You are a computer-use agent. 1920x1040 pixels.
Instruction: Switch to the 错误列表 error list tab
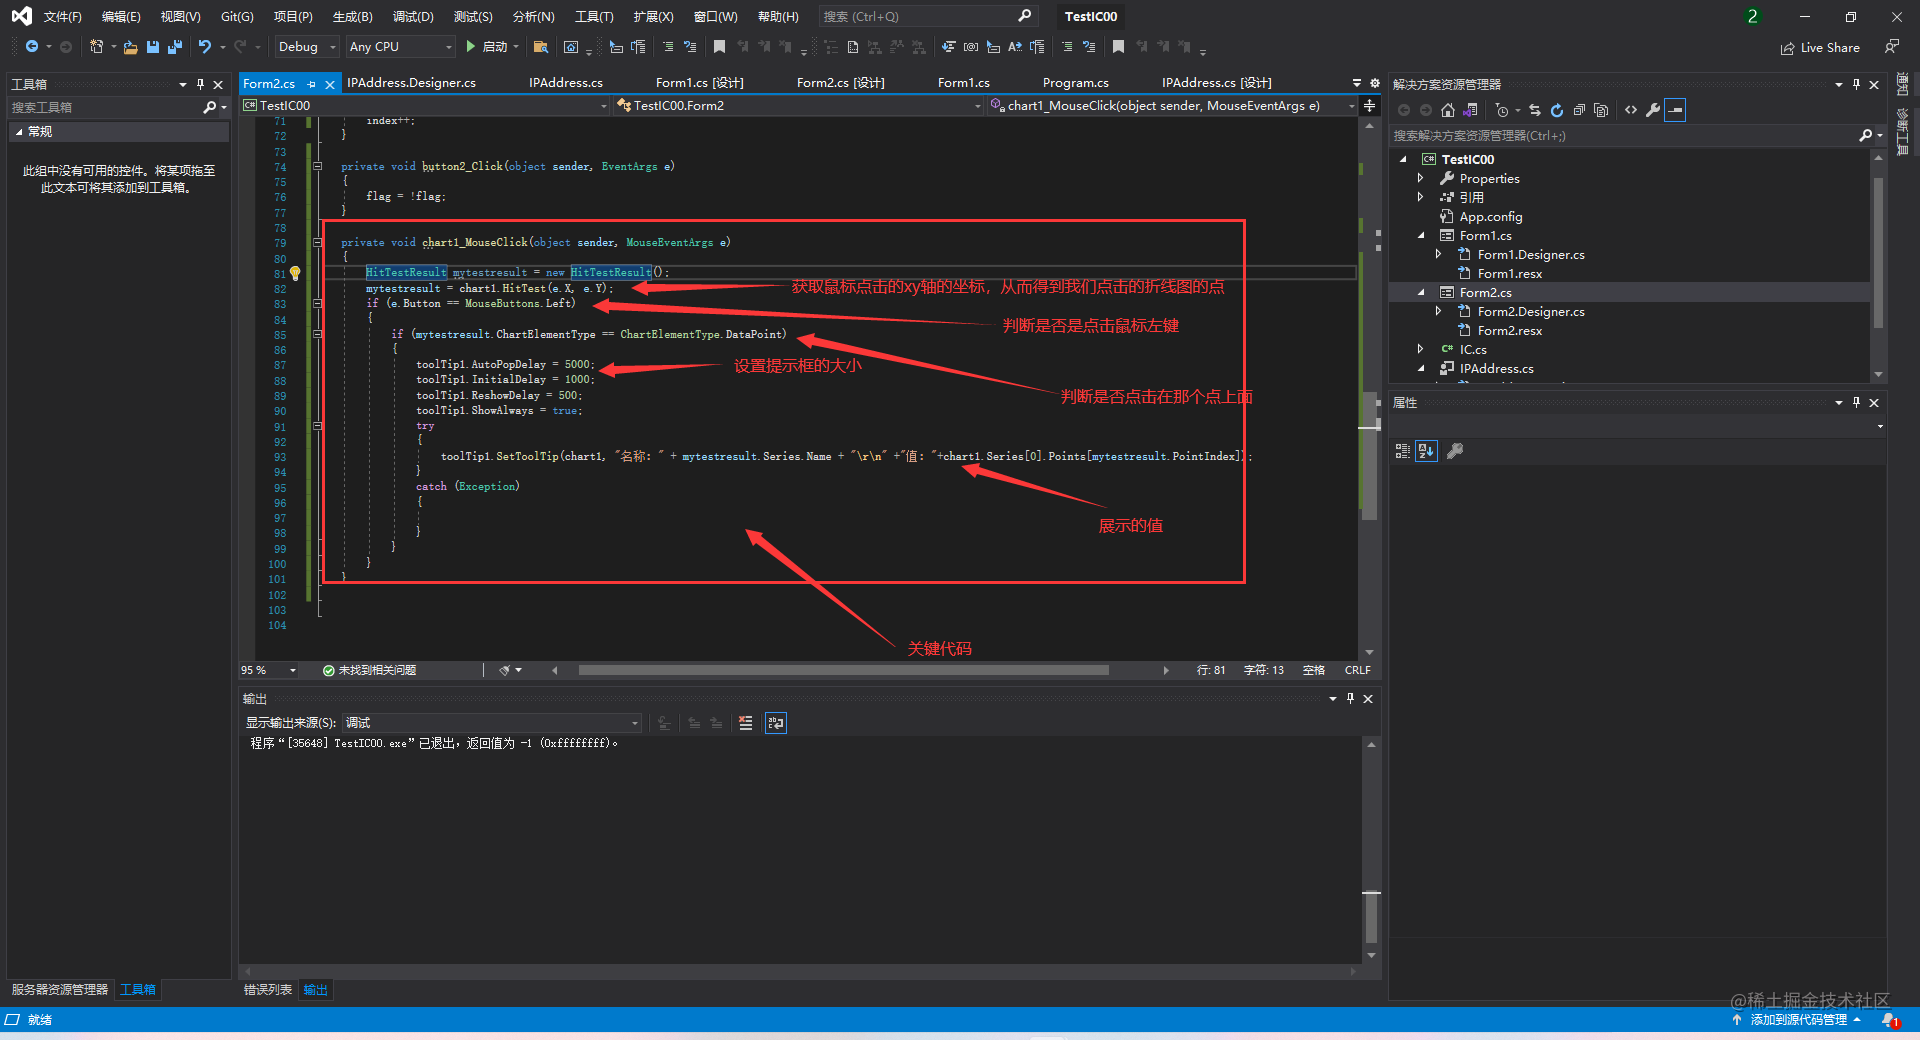(268, 990)
